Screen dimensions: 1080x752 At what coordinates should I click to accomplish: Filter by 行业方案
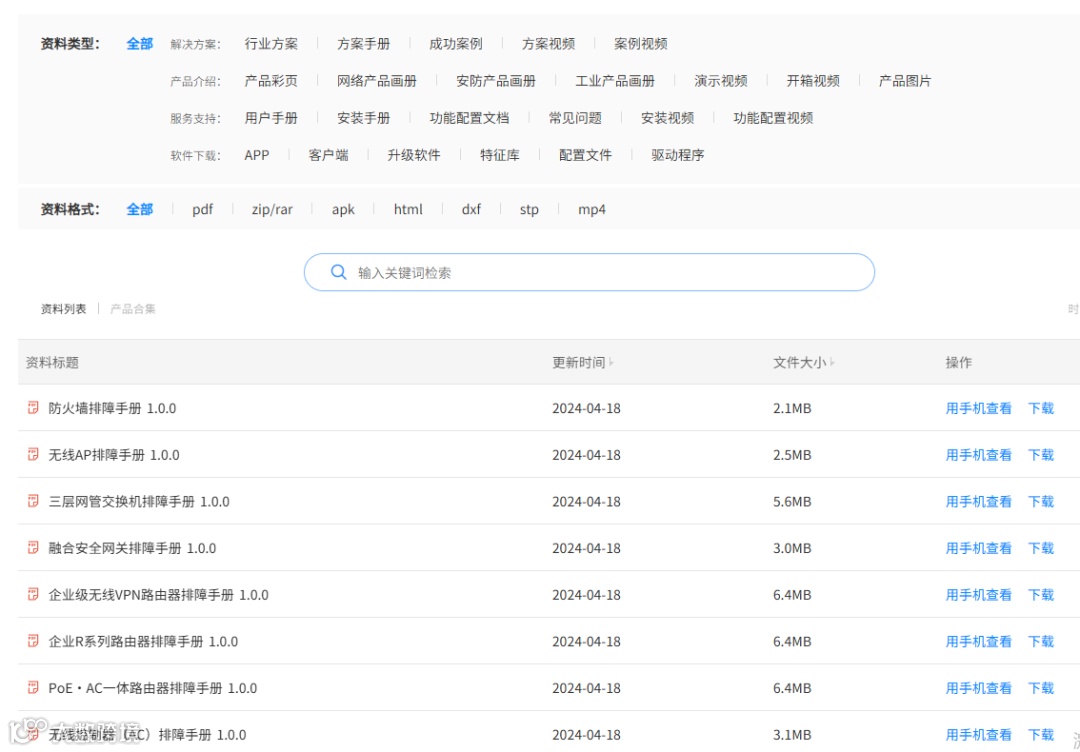coord(271,44)
